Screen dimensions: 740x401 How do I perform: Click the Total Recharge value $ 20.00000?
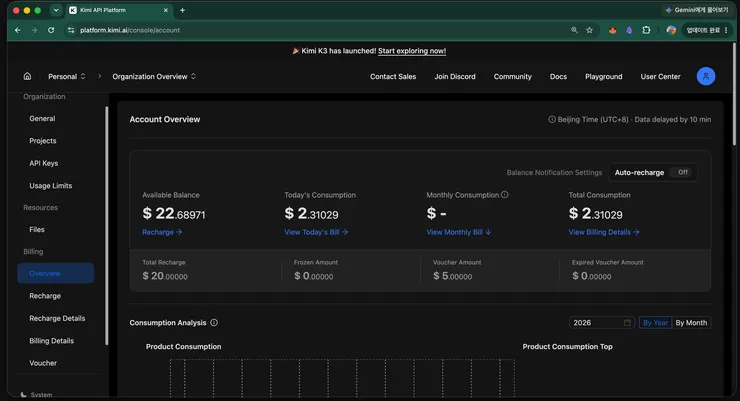165,276
